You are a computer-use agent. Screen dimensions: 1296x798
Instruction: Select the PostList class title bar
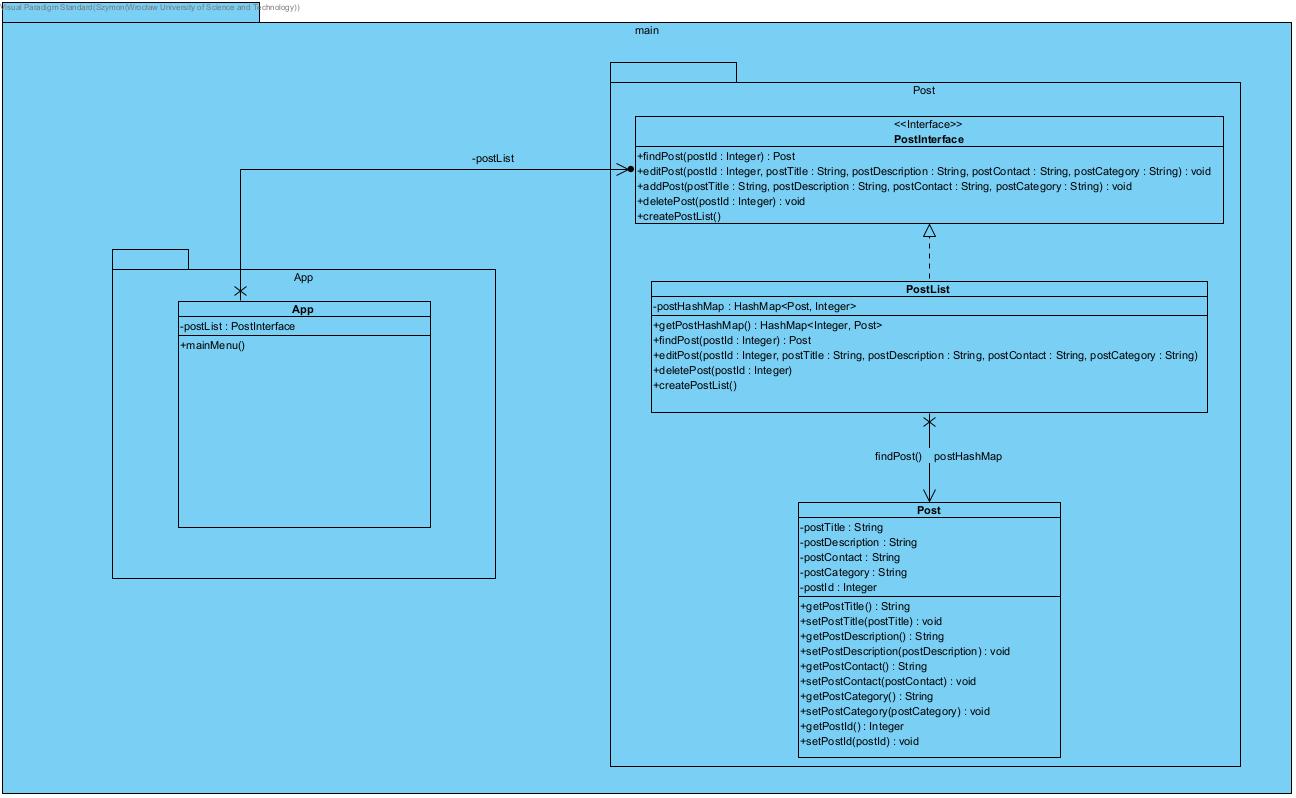[928, 290]
